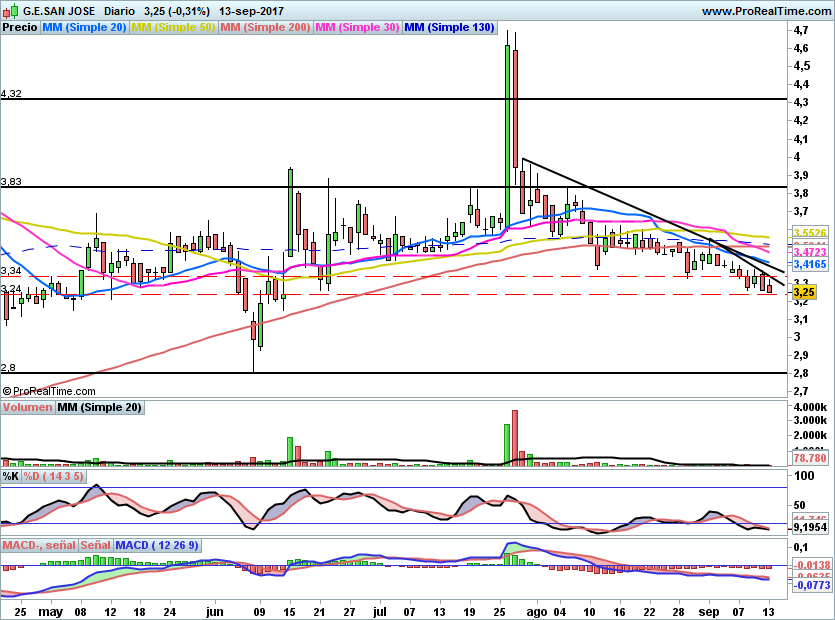Click the %K stochastic label
835x620 pixels.
click(x=11, y=477)
